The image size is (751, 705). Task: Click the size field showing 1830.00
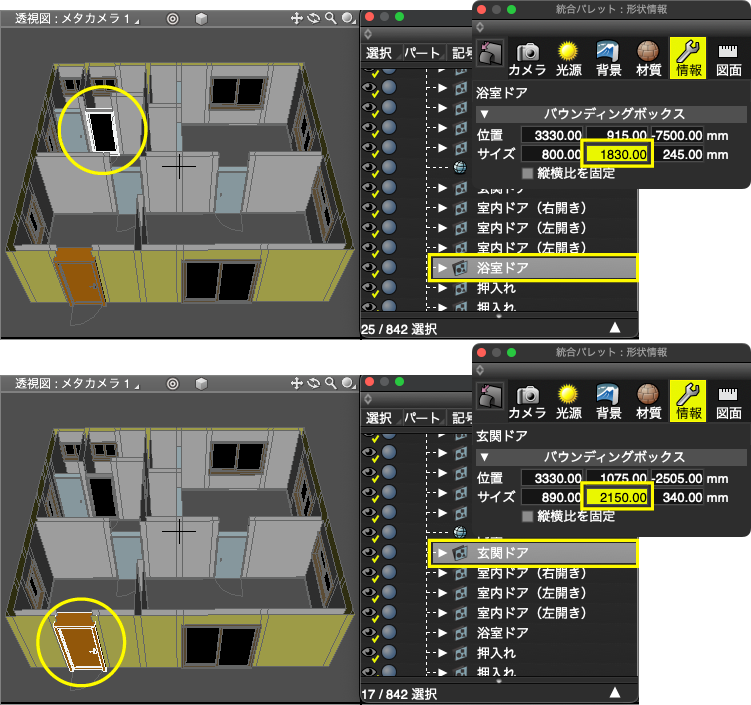tap(617, 154)
